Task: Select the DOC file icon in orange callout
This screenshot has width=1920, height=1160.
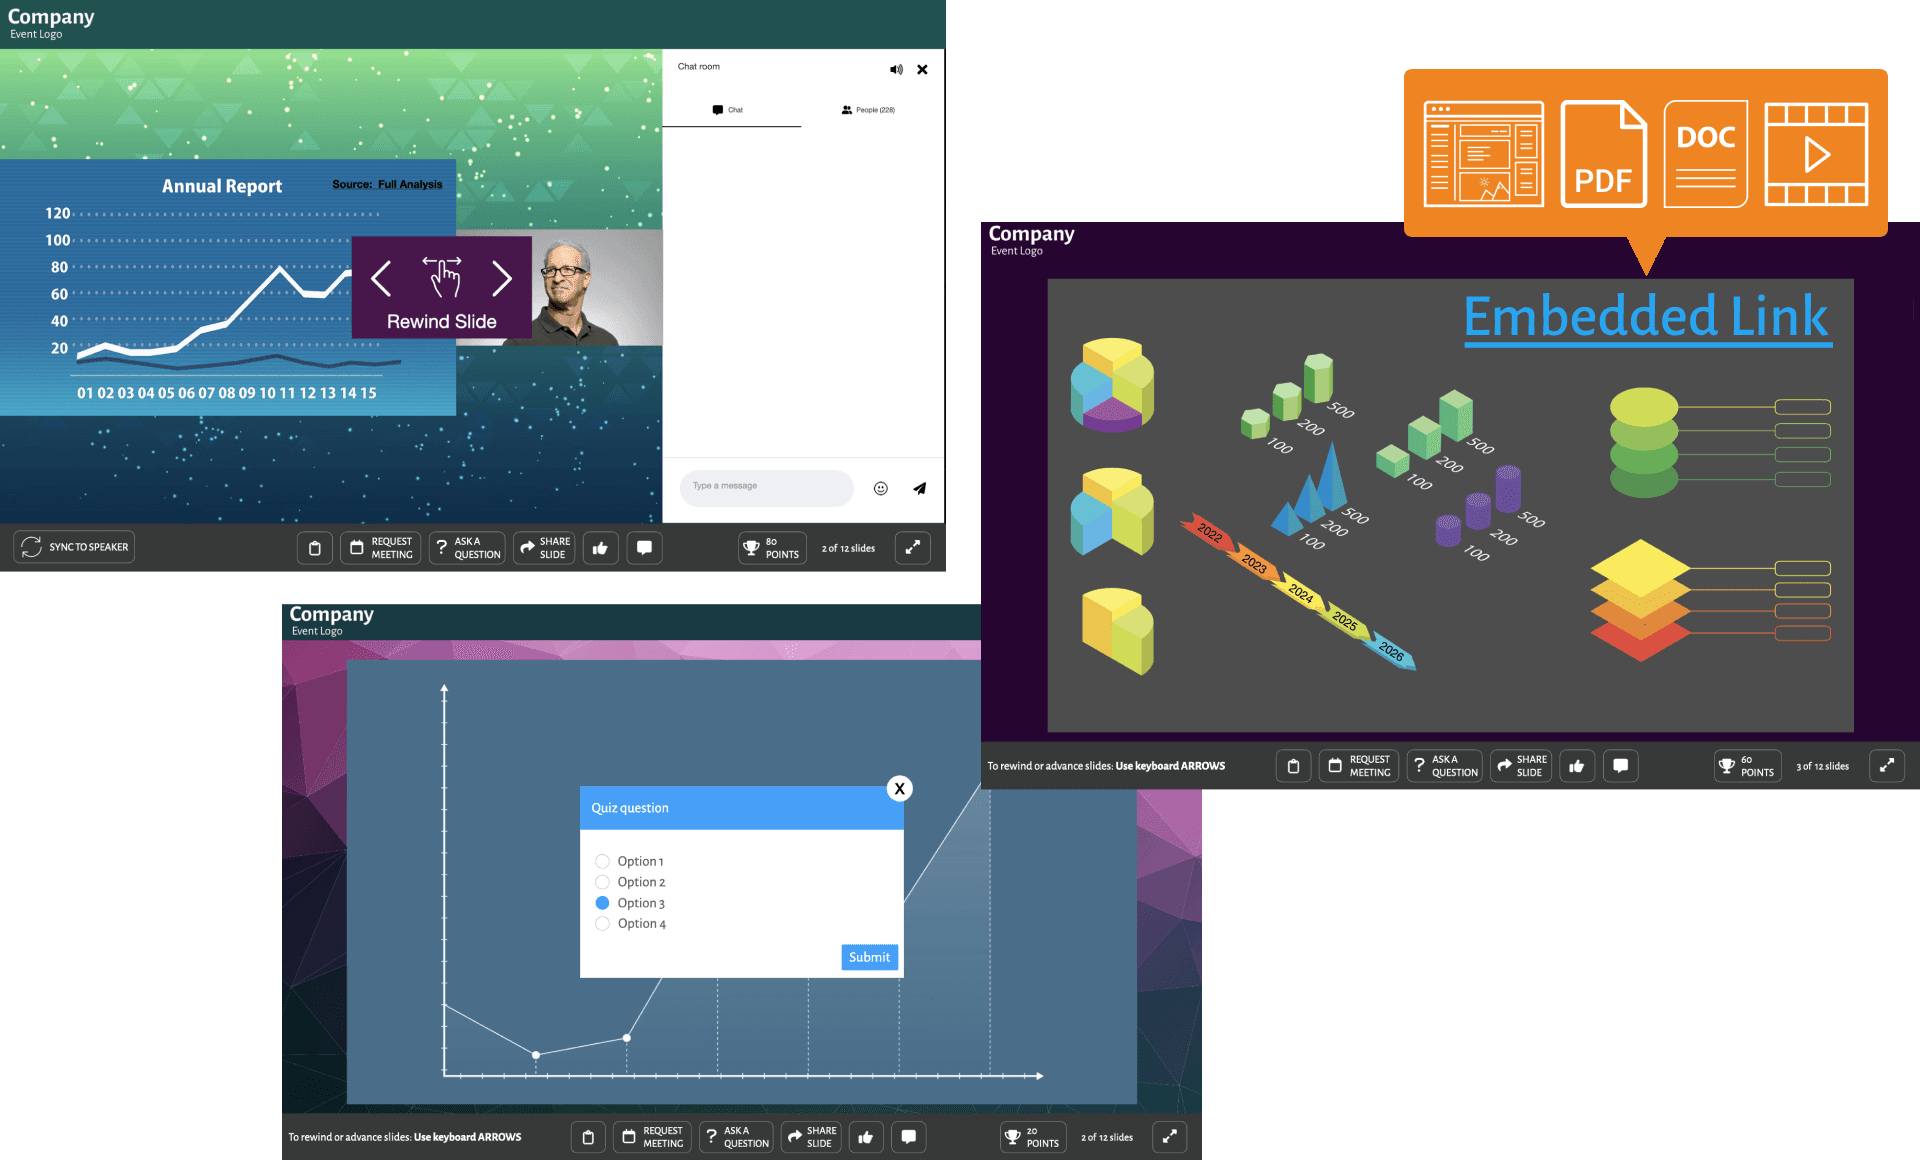Action: click(1706, 153)
